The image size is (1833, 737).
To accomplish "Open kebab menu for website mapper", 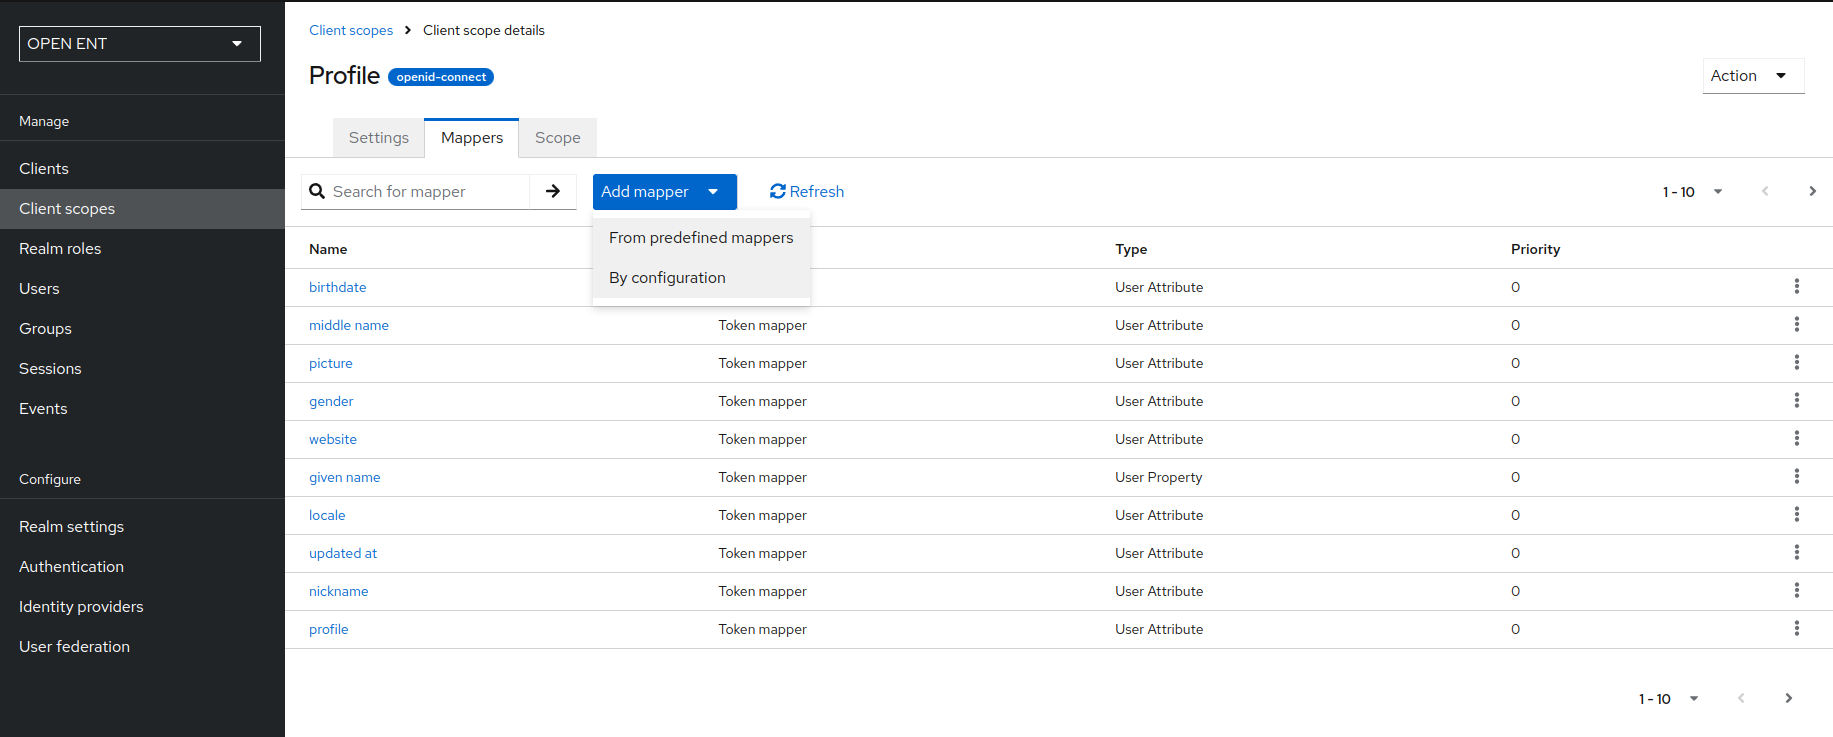I will pos(1796,439).
